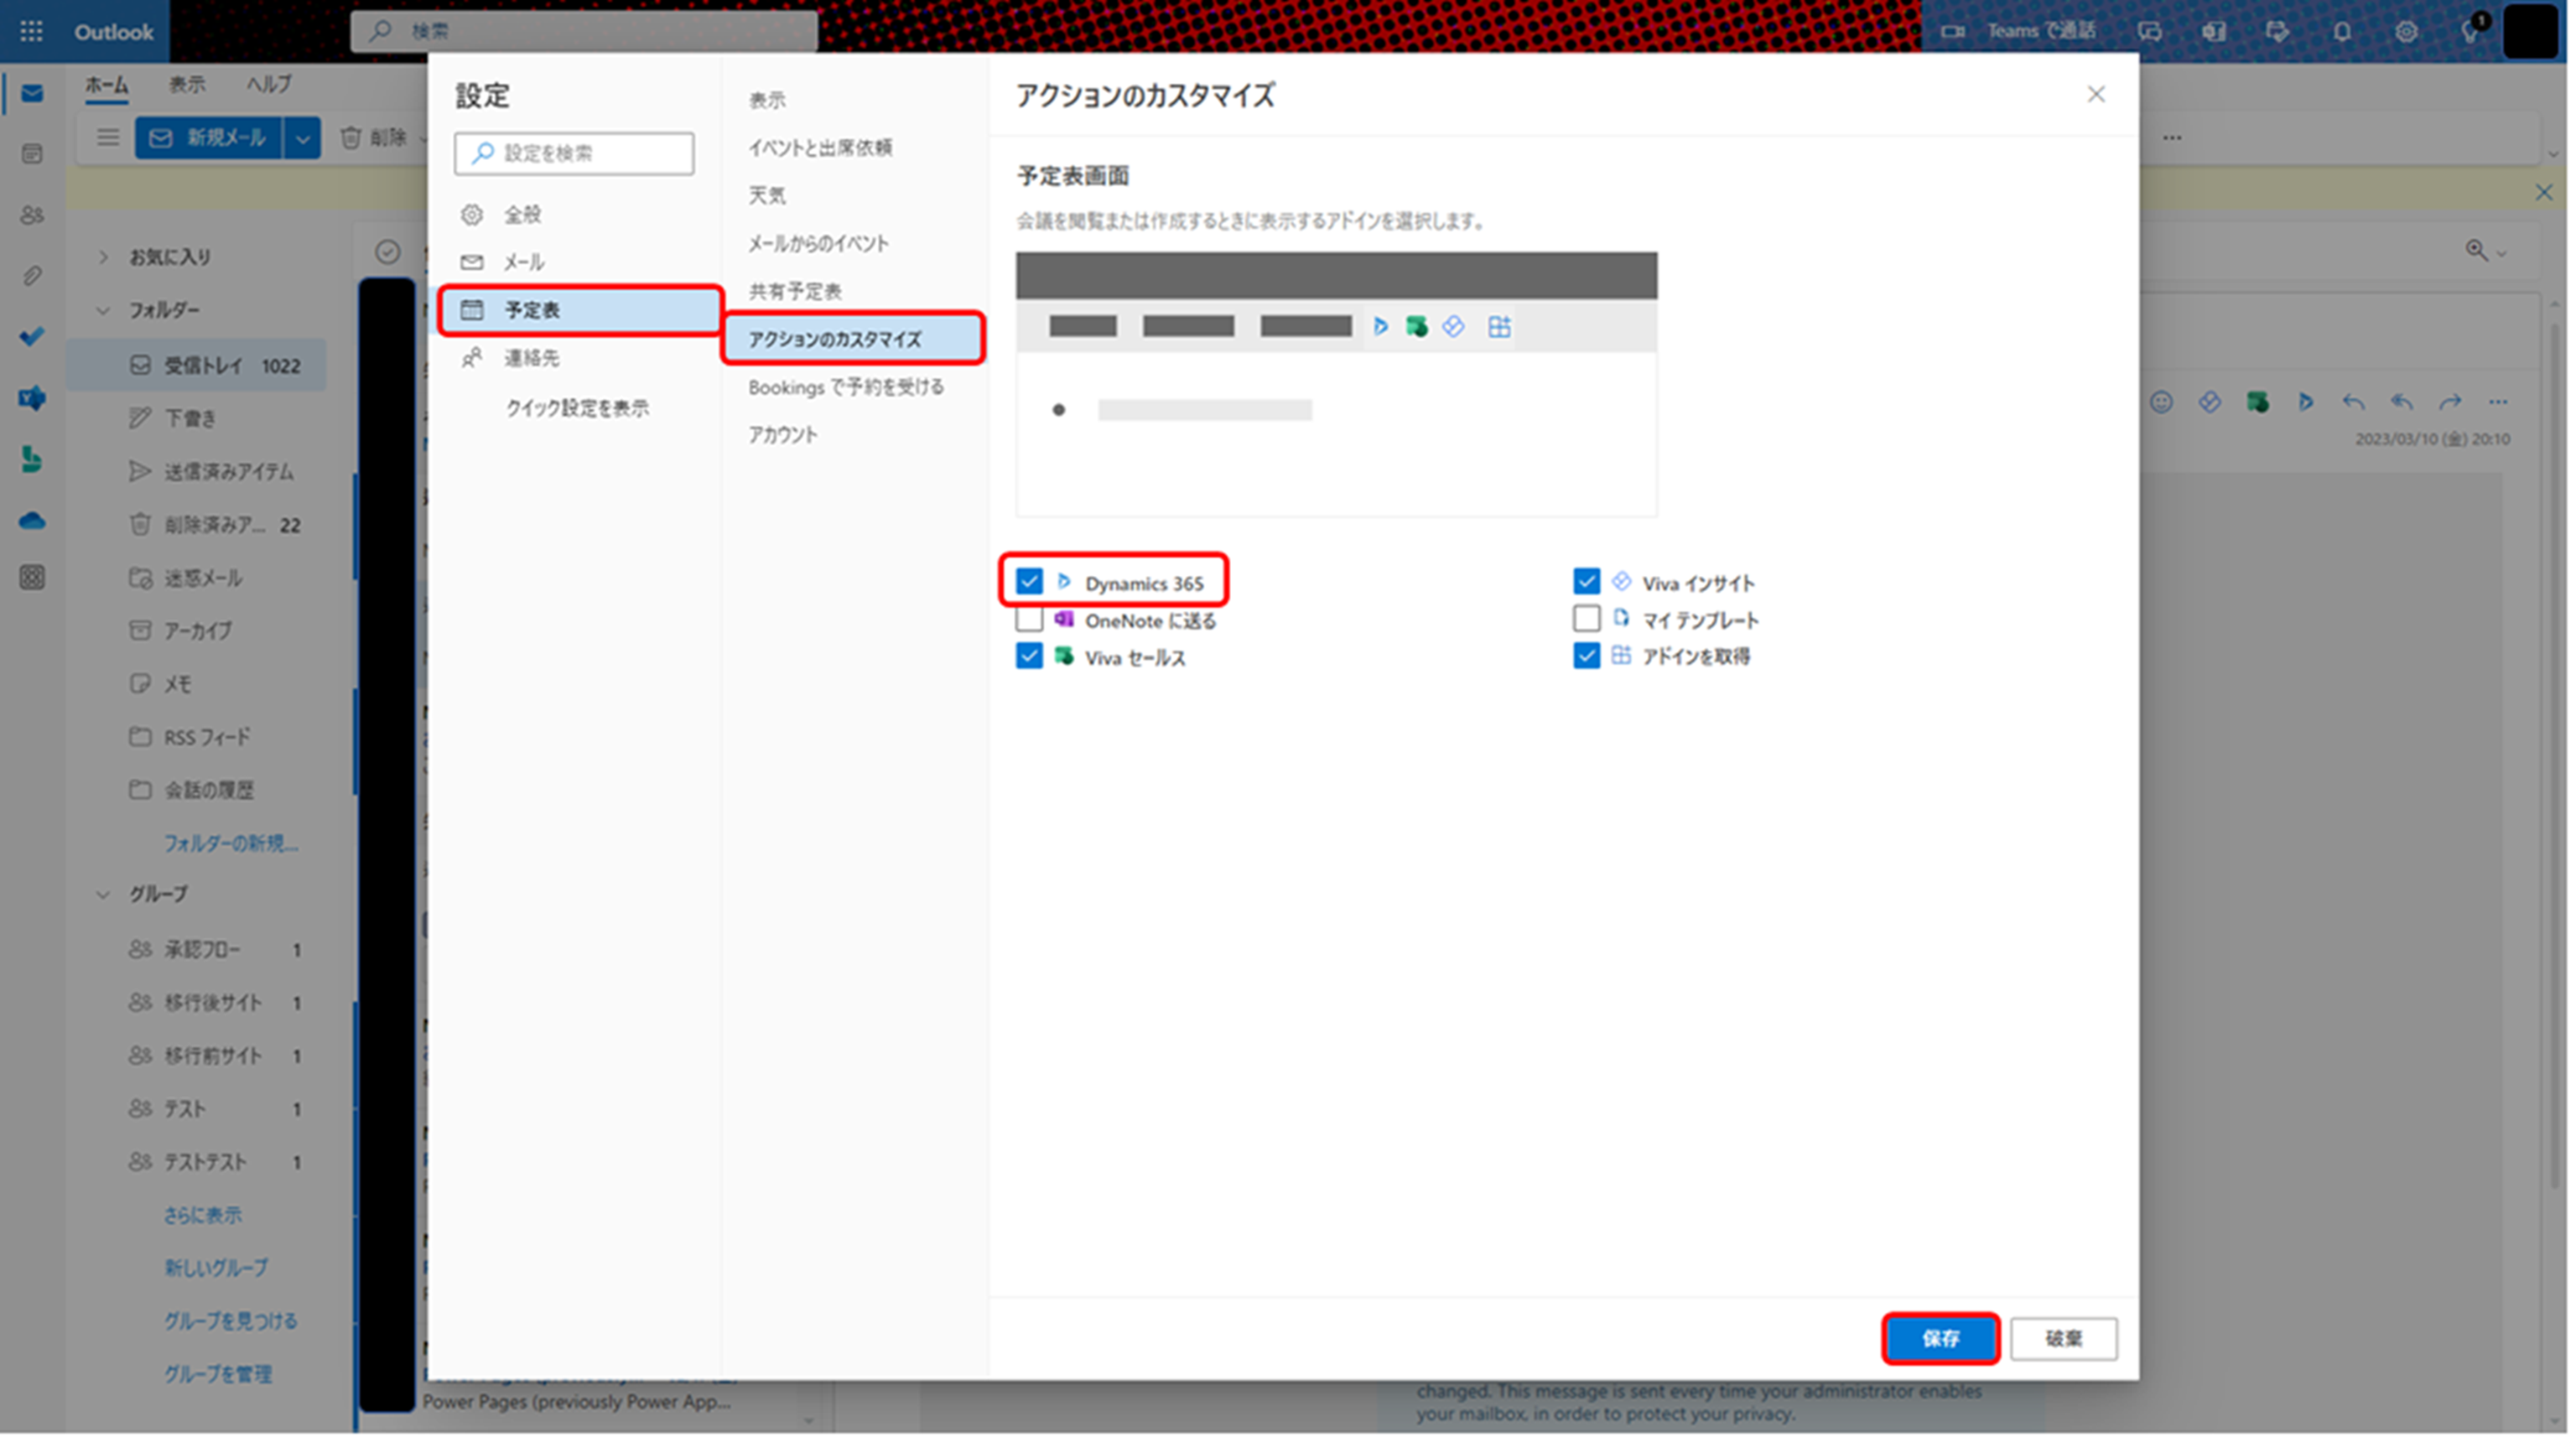Open Yammer icon in left rail
This screenshot has width=2576, height=1442.
click(32, 398)
